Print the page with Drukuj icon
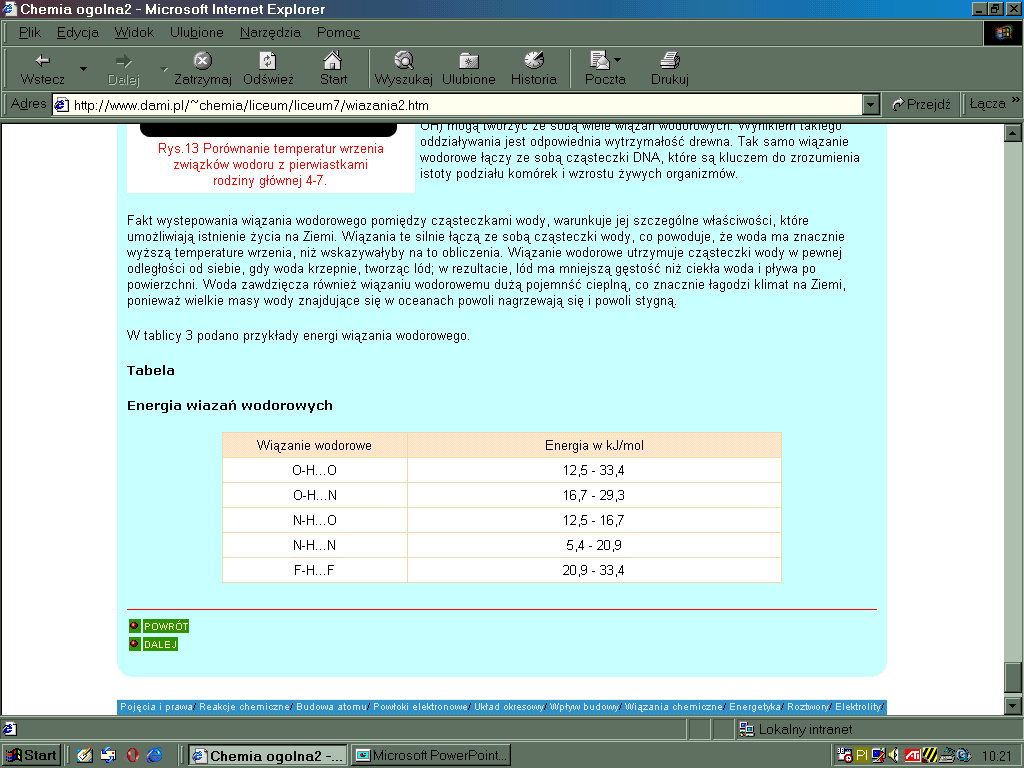1024x768 pixels. pos(669,67)
